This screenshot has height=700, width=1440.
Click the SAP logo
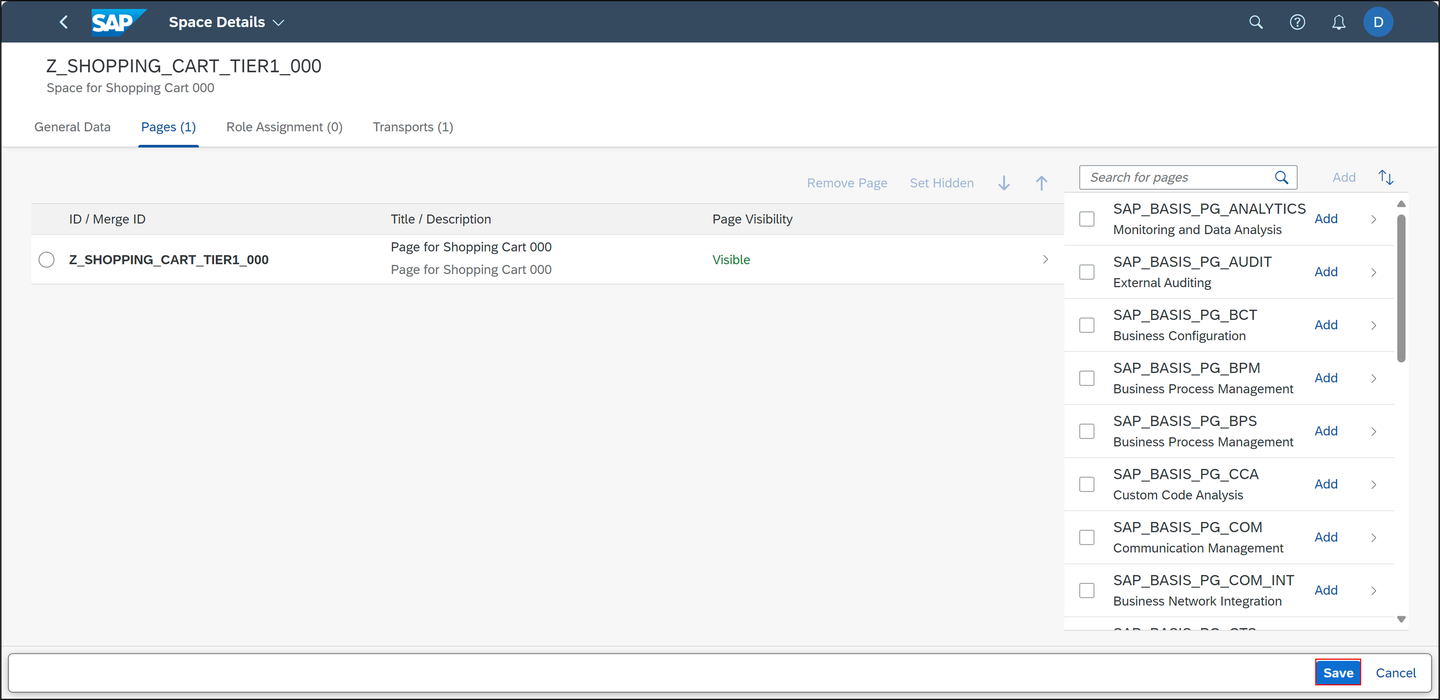[118, 22]
